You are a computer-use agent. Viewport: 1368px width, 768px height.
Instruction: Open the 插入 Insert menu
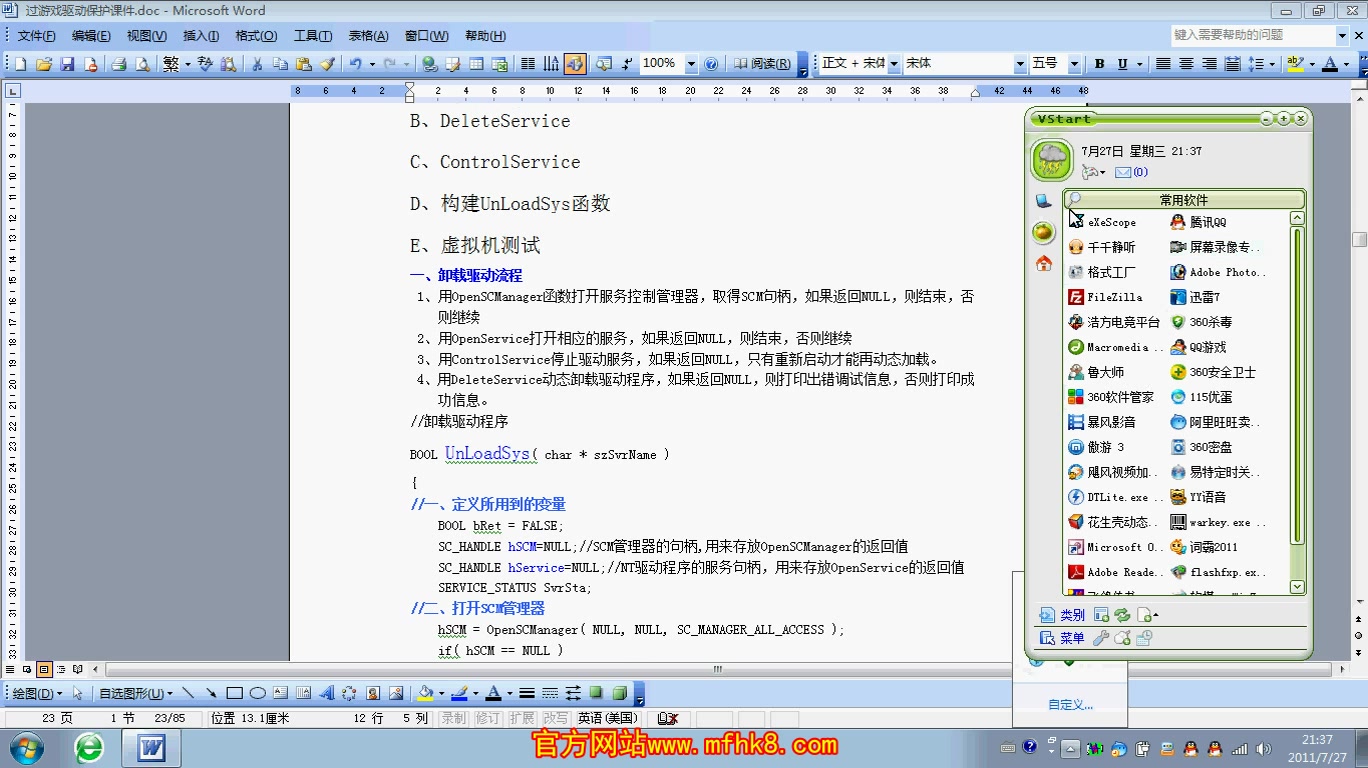click(201, 36)
